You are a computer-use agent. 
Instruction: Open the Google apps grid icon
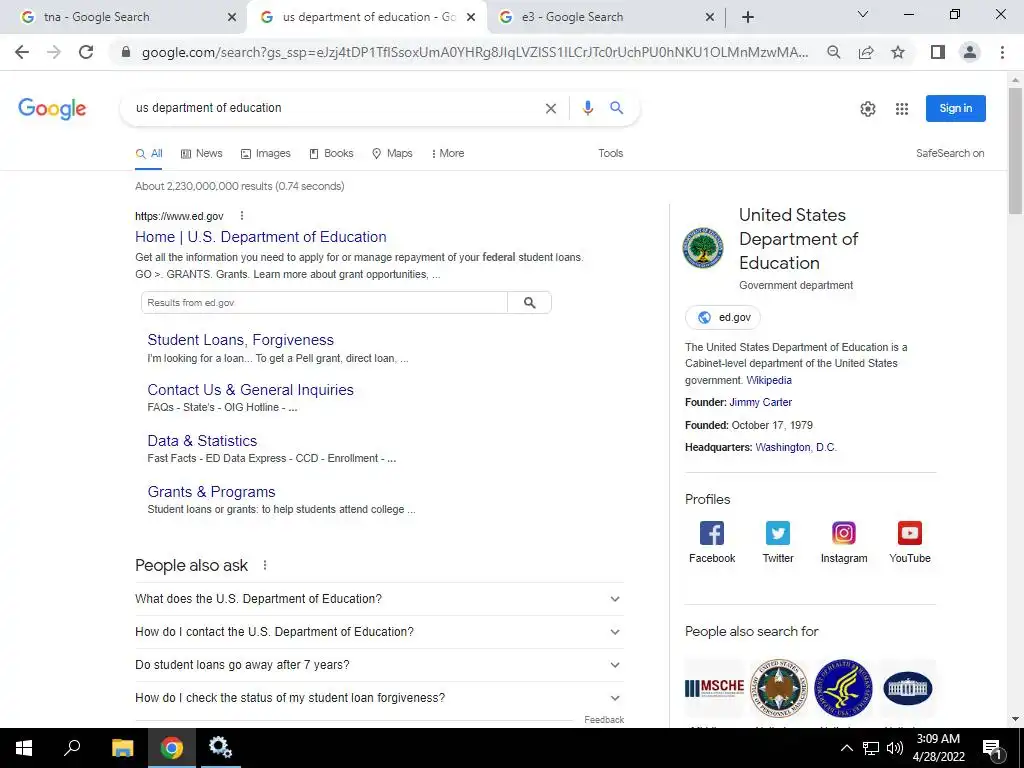902,109
